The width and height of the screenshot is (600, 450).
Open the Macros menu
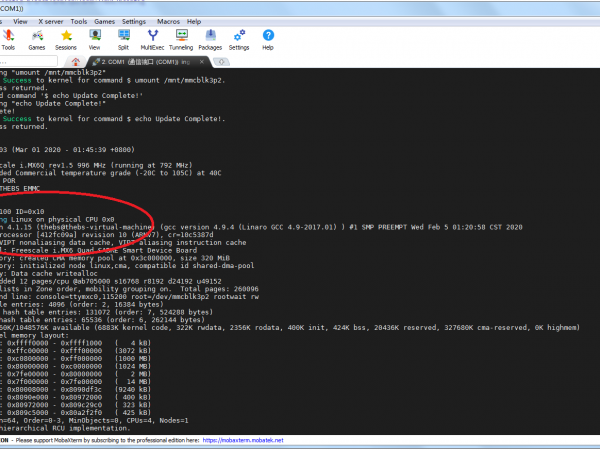point(166,20)
